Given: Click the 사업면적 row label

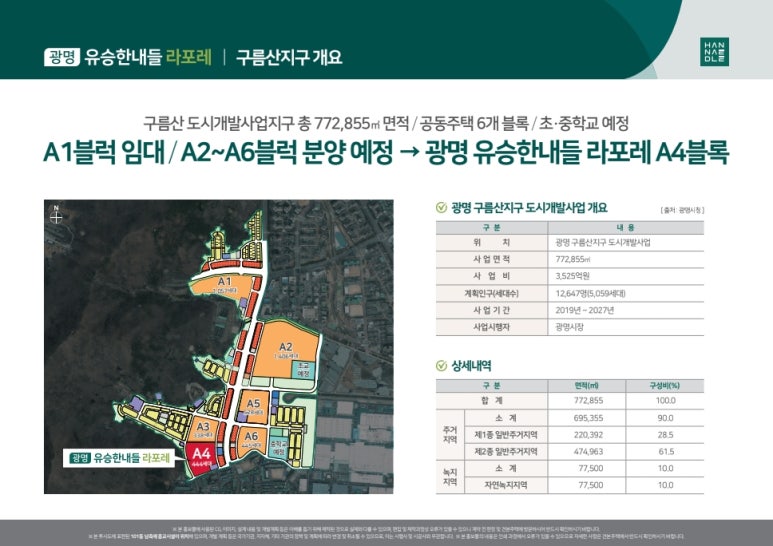Looking at the screenshot, I should pos(492,259).
